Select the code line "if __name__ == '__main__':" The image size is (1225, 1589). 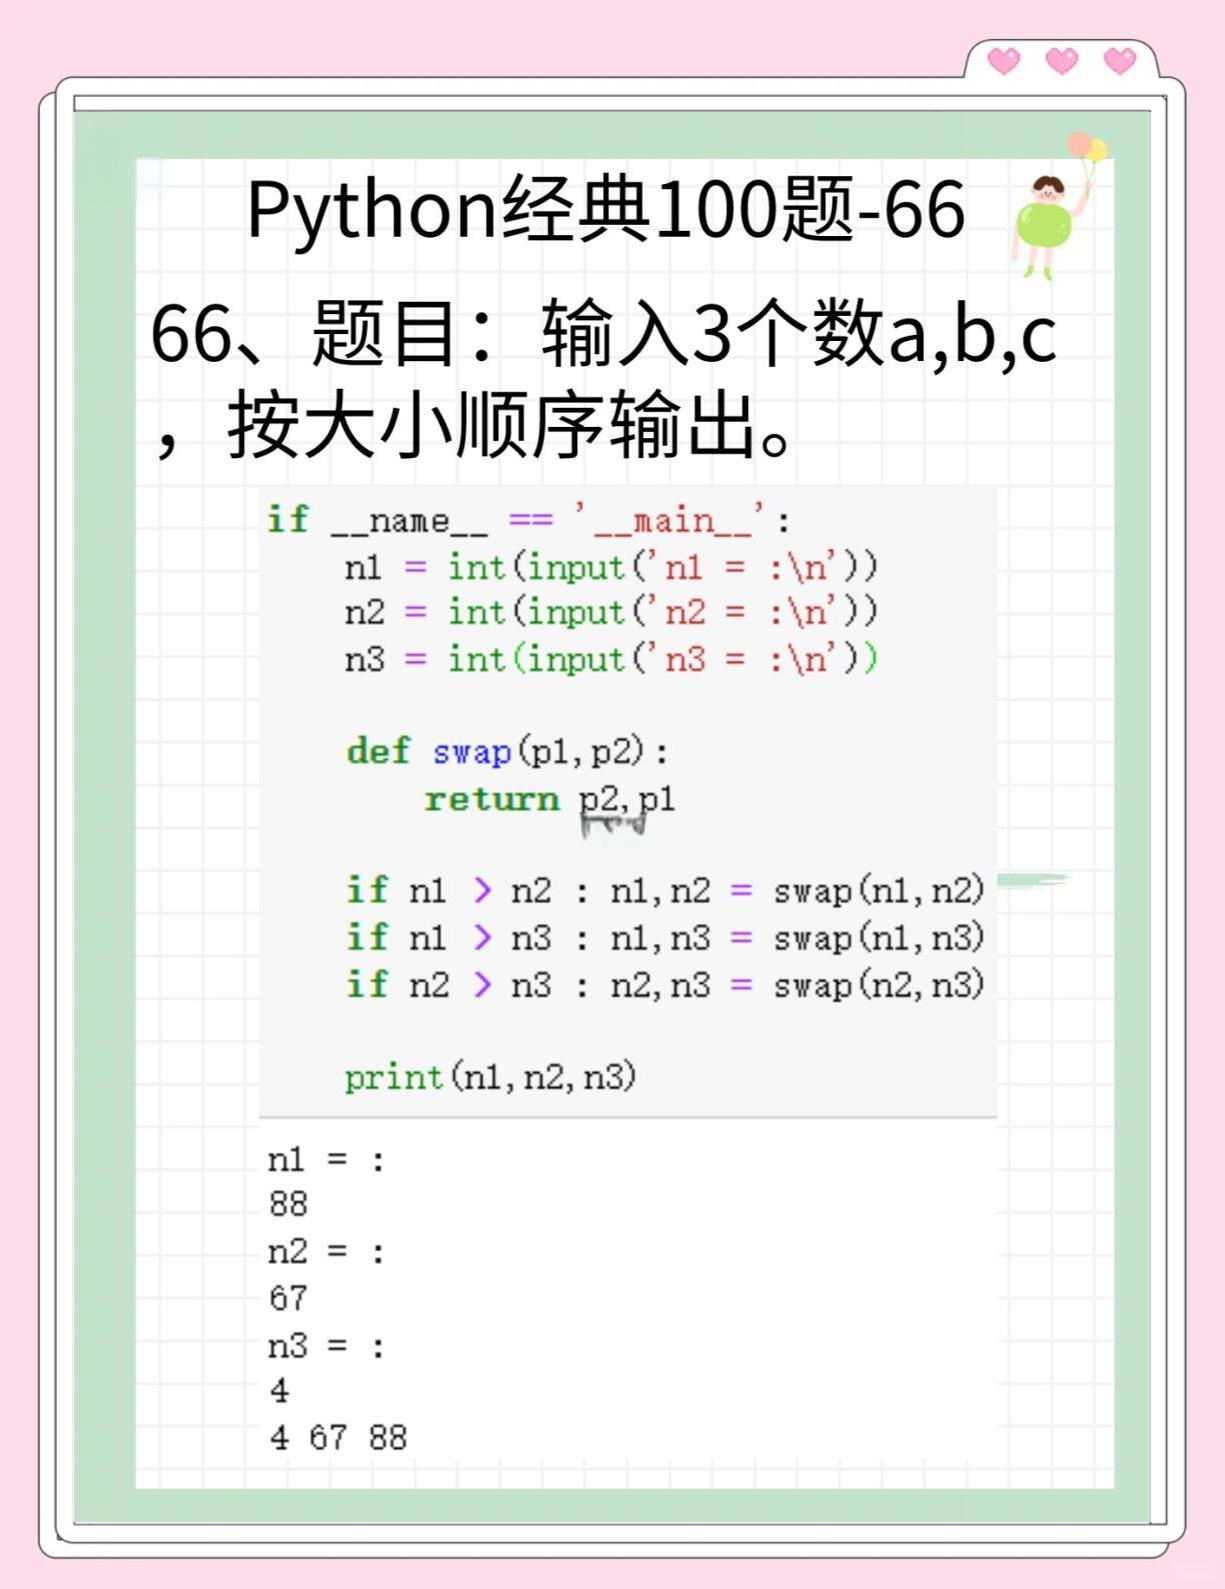point(529,519)
